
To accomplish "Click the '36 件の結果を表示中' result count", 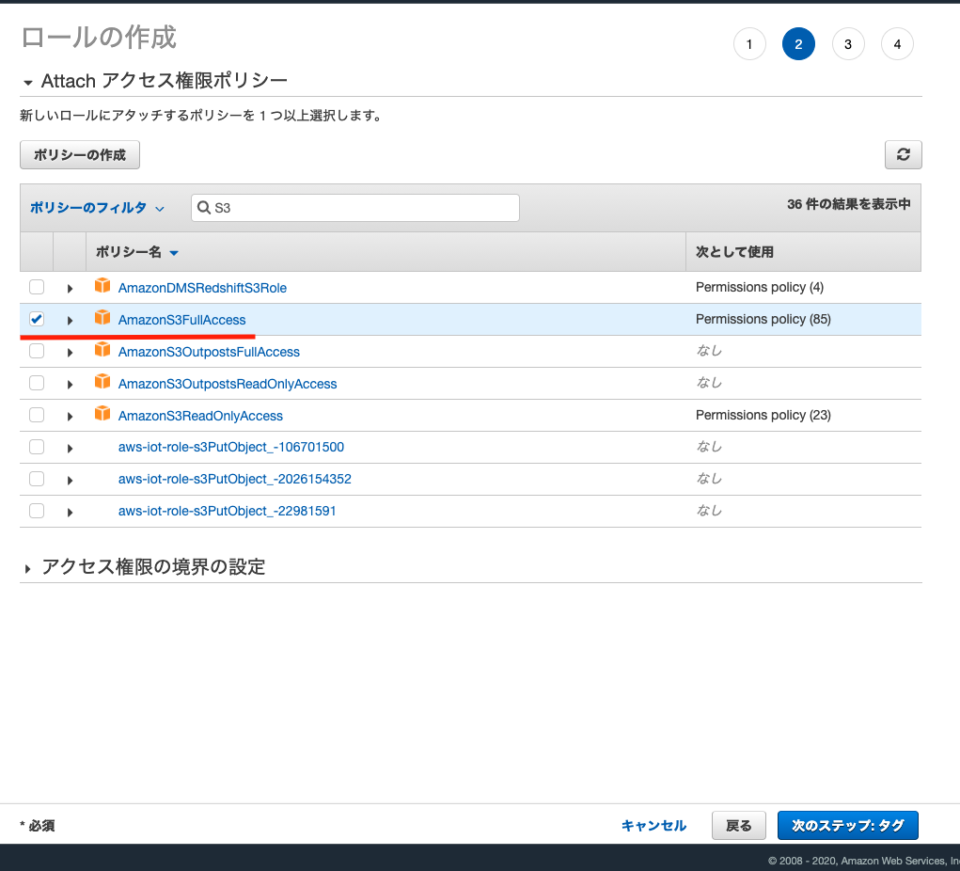I will [x=849, y=204].
